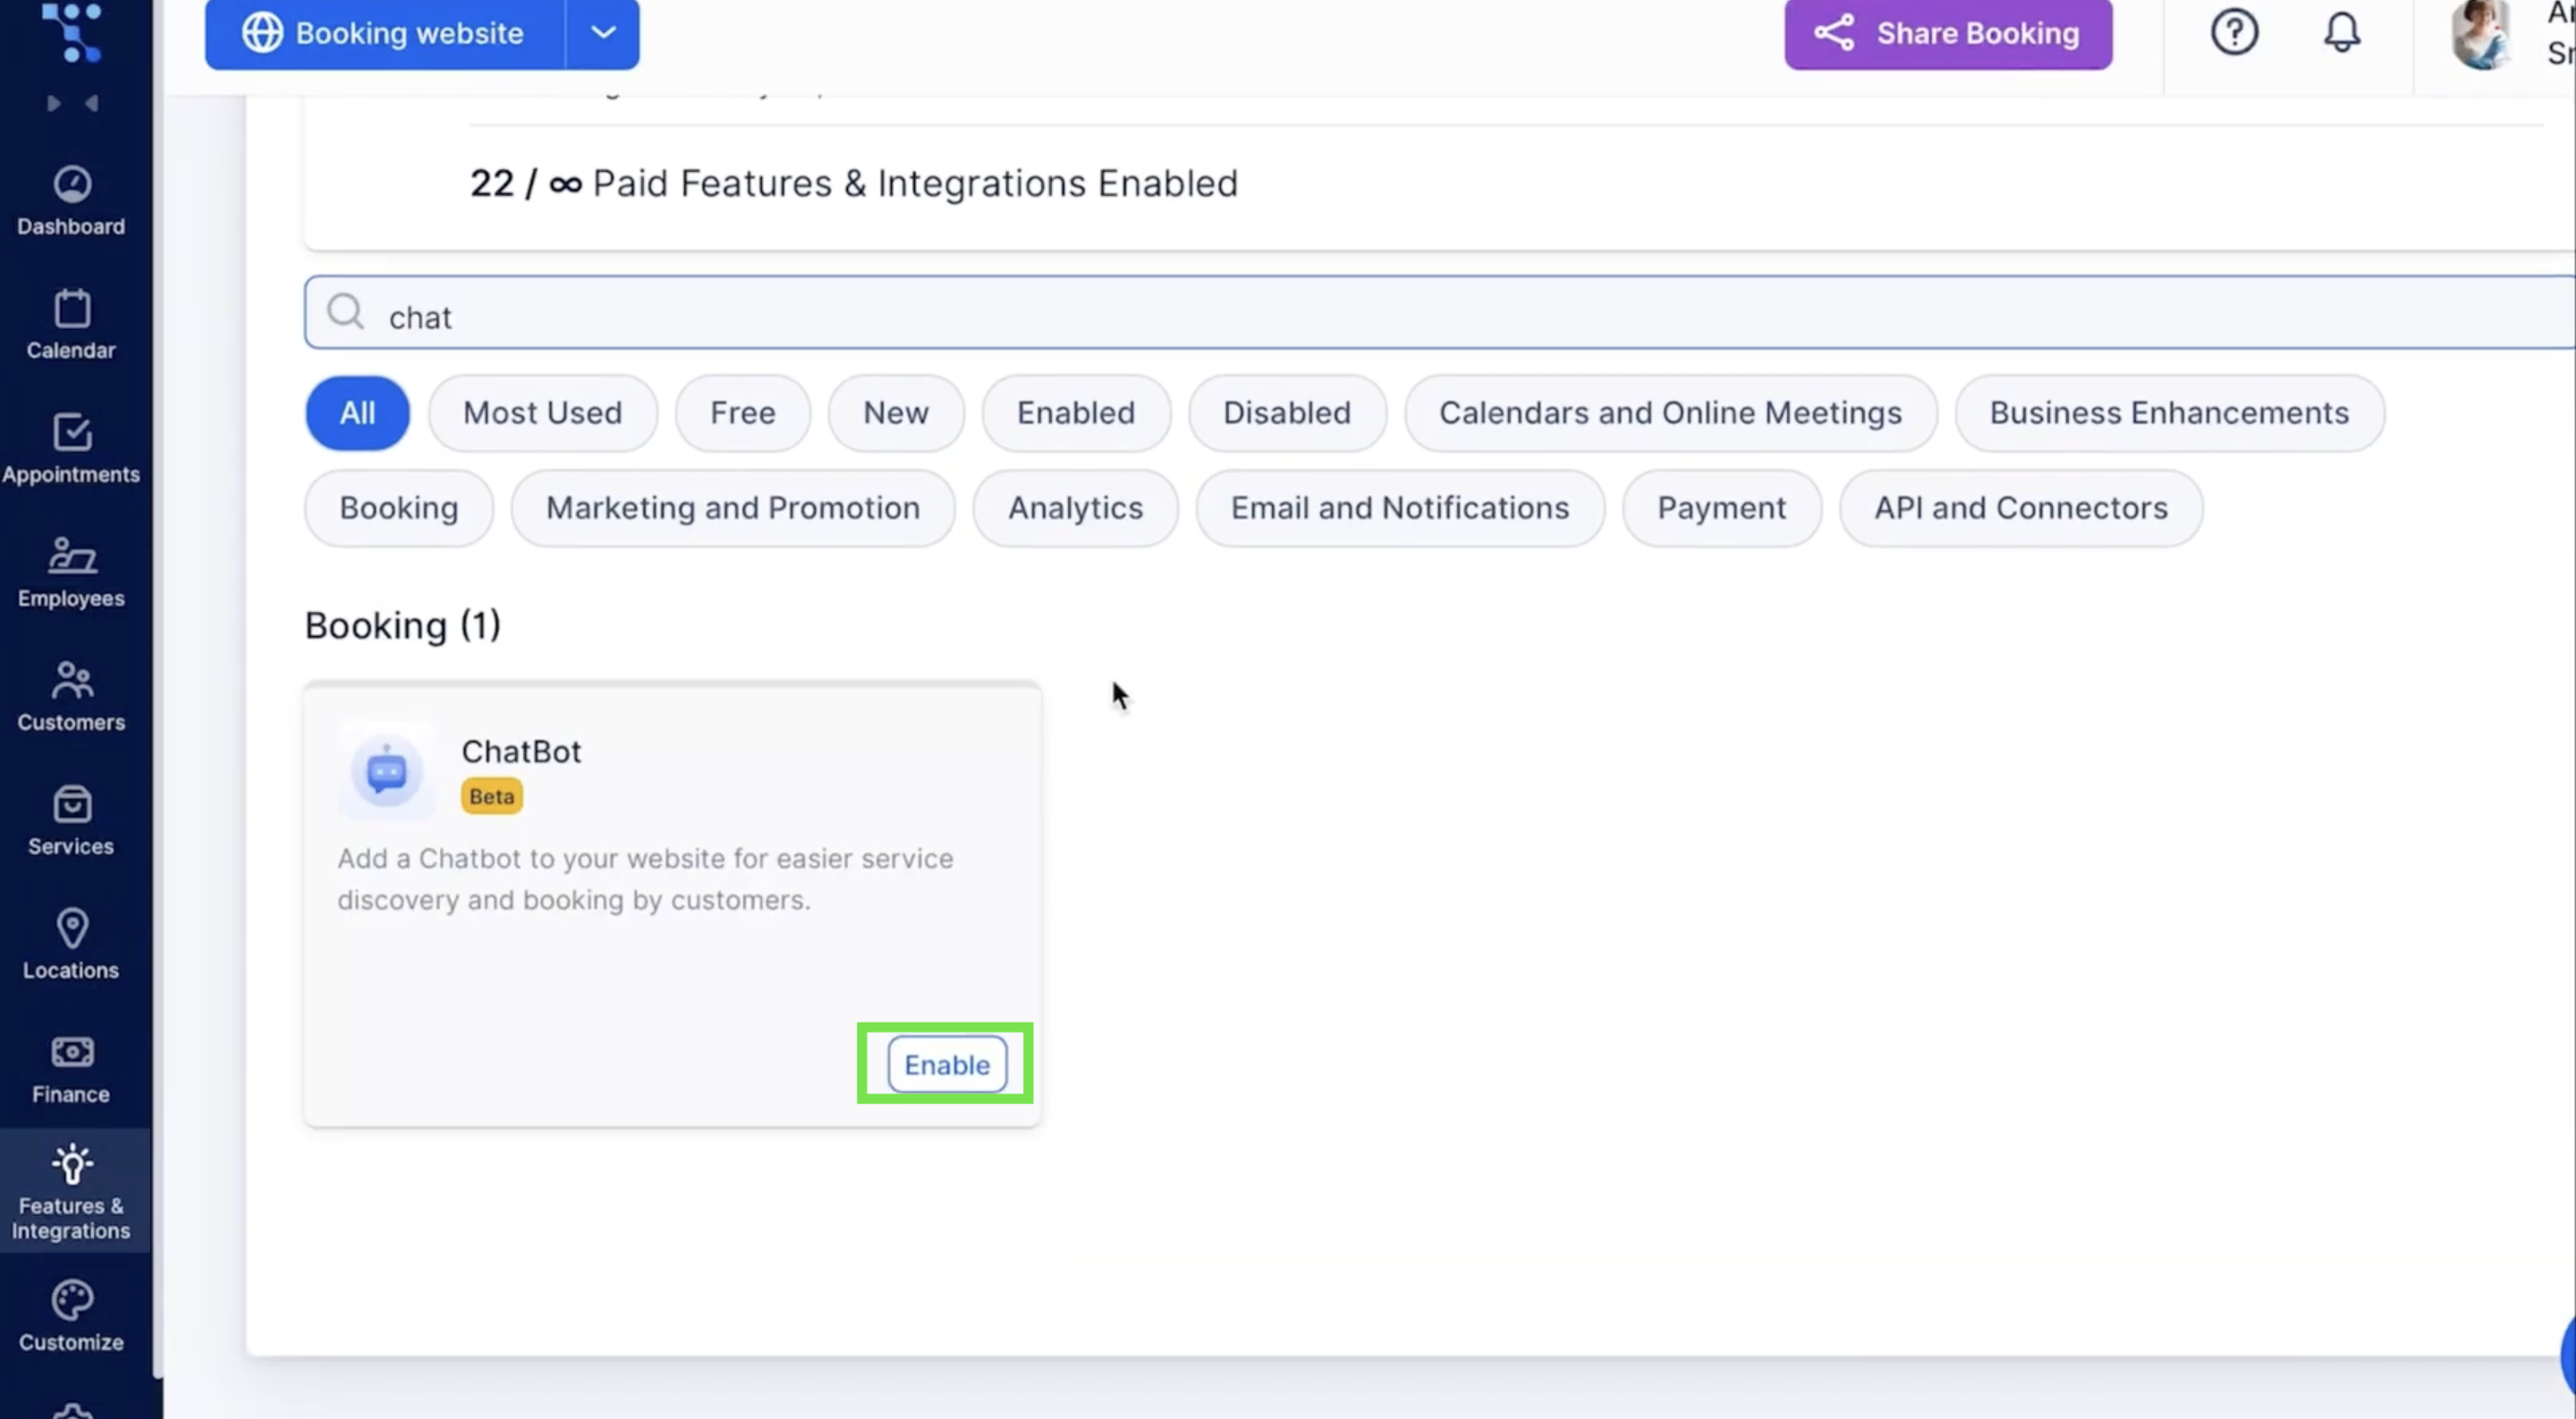This screenshot has width=2576, height=1419.
Task: Select the Enabled filter tab
Action: click(x=1074, y=412)
